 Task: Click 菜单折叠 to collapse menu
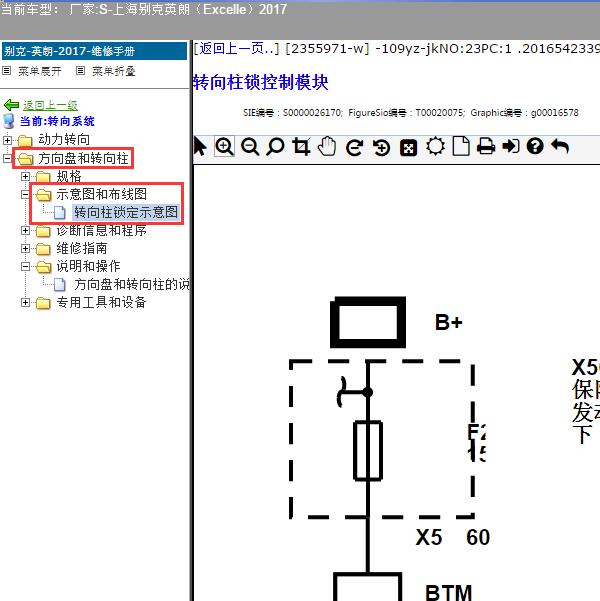(x=114, y=71)
